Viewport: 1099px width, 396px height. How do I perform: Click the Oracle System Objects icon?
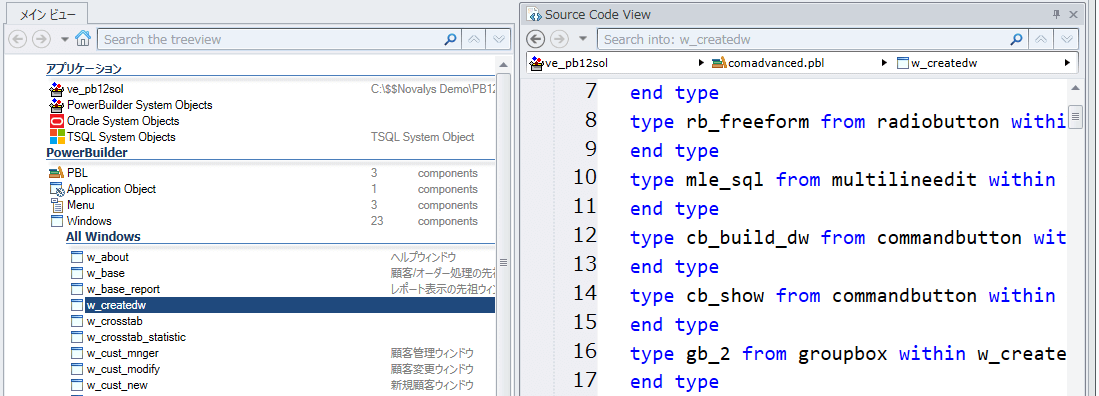57,121
